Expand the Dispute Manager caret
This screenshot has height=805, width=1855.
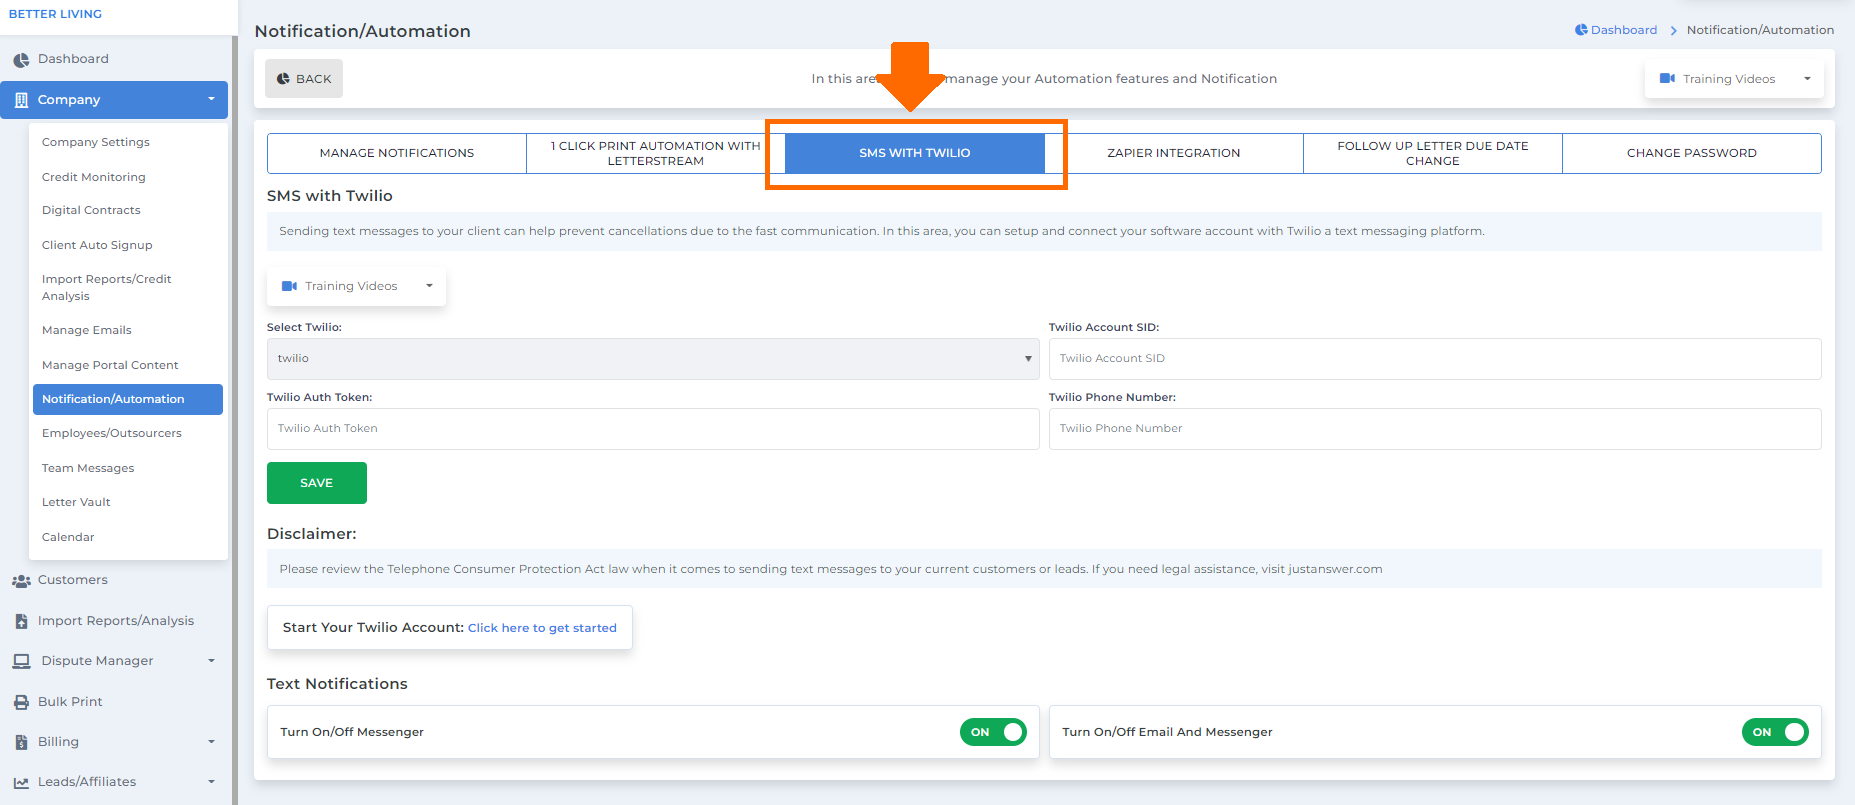point(211,661)
